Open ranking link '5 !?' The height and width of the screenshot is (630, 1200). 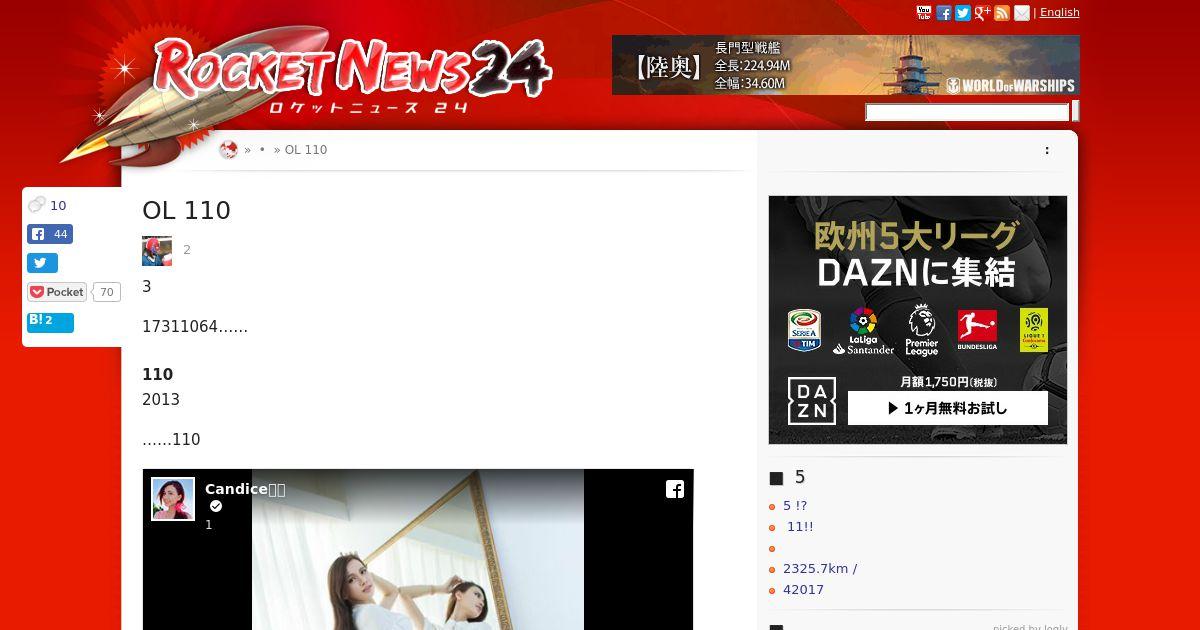[x=795, y=506]
